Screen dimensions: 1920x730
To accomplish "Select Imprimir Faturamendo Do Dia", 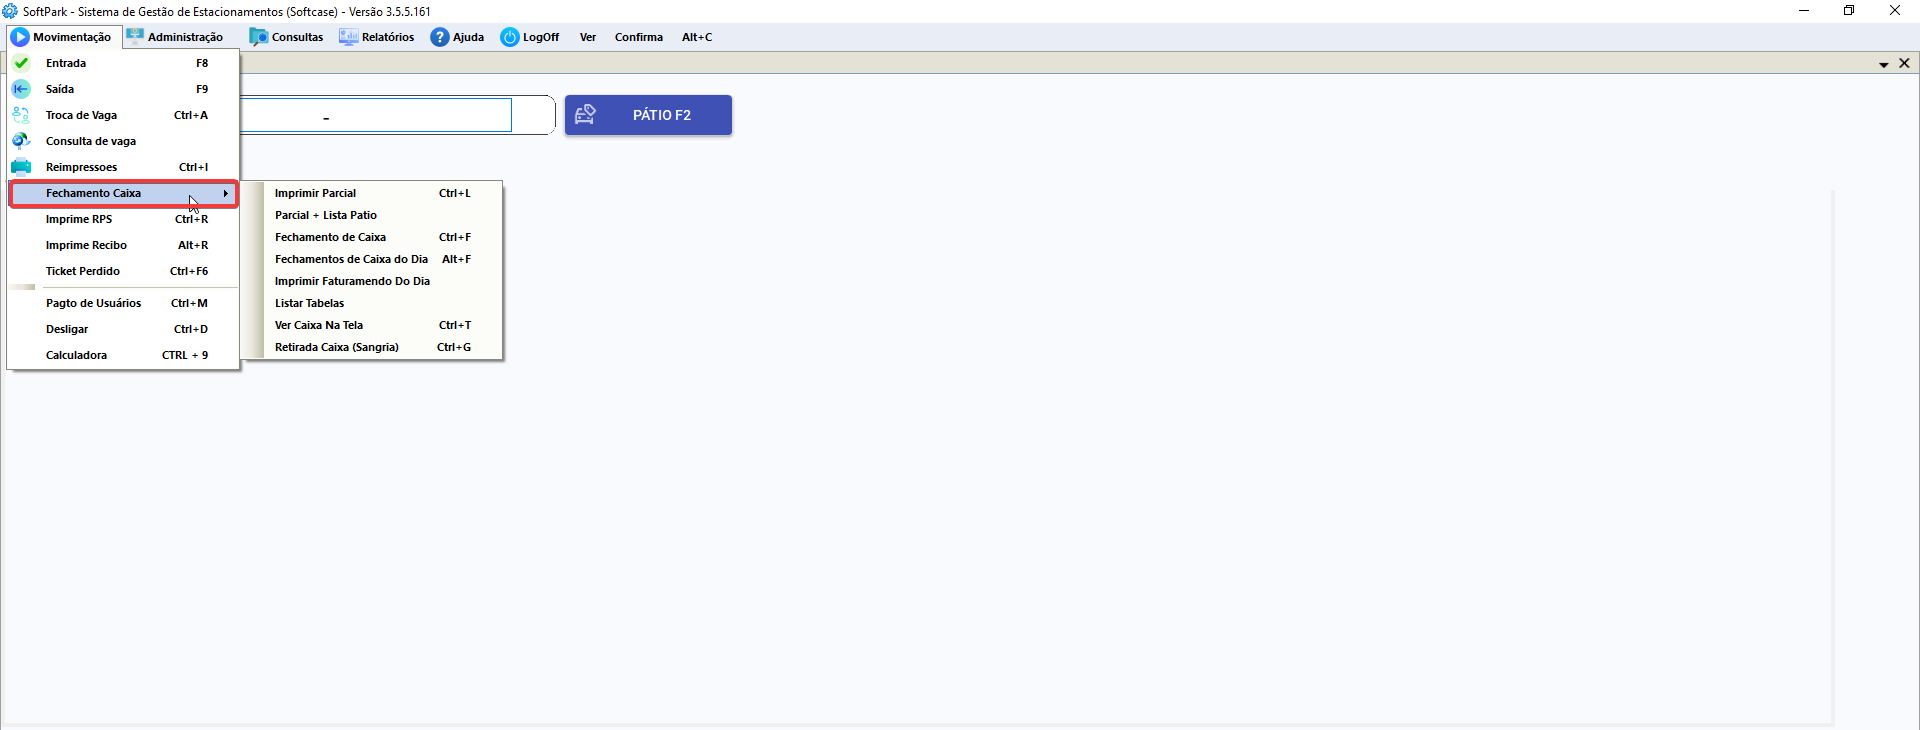I will pos(372,281).
